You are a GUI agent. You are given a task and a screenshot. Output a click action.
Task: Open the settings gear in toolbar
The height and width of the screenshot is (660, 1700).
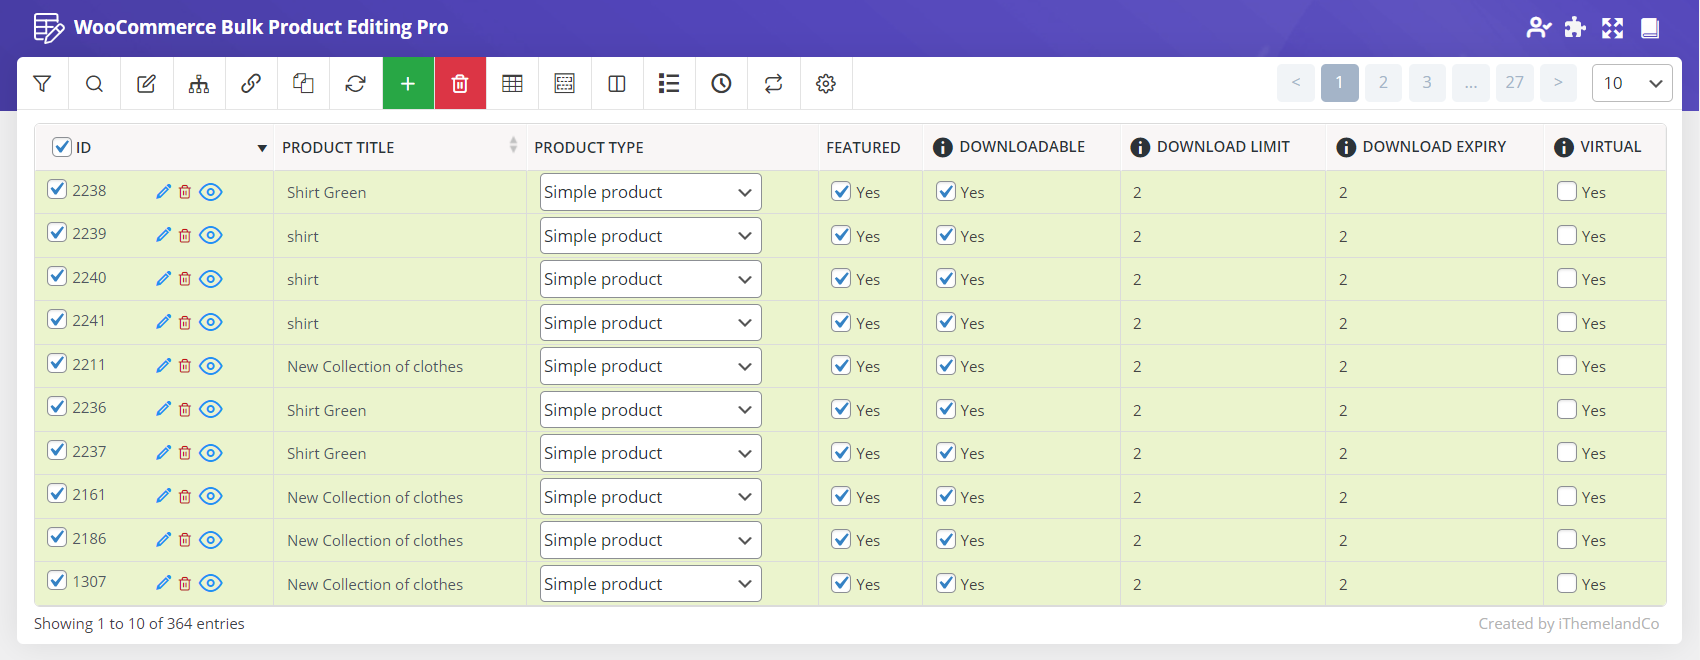(x=825, y=84)
